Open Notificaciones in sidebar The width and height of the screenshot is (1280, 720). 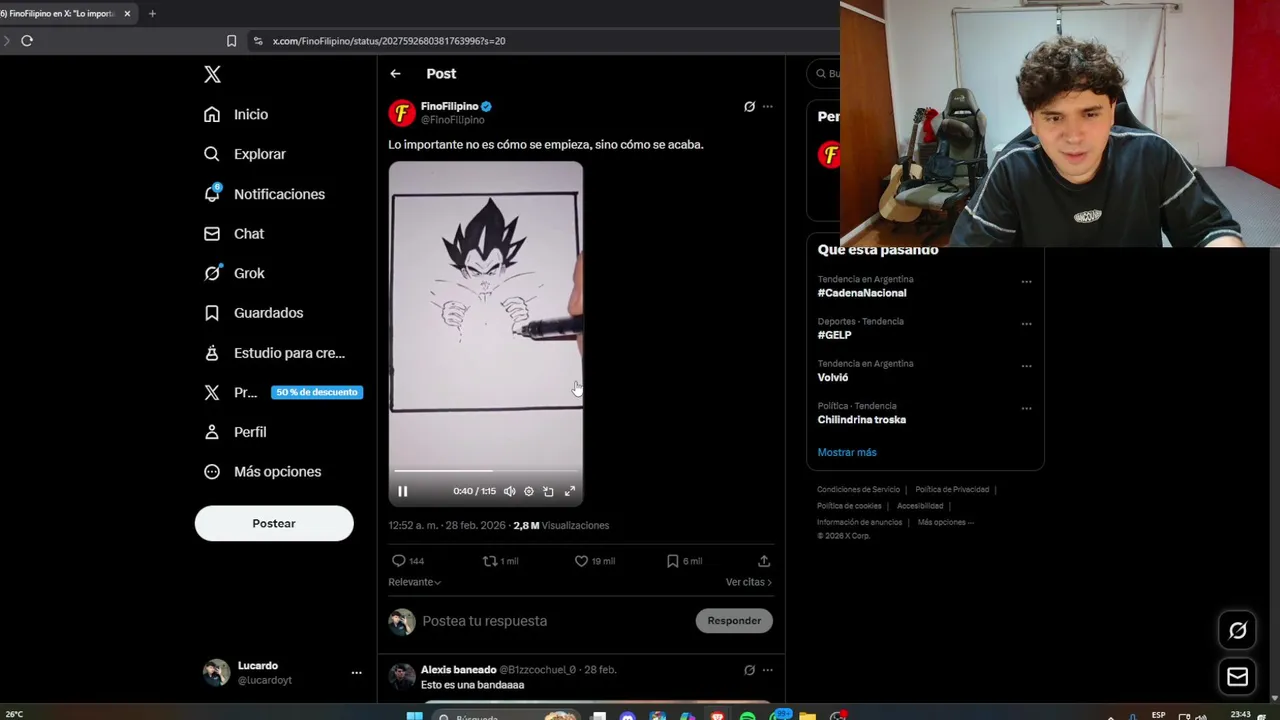264,194
